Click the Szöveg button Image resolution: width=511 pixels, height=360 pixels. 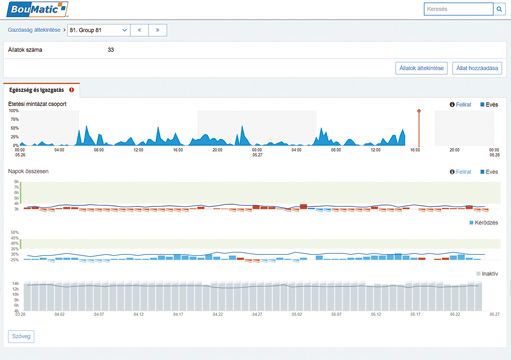point(21,336)
